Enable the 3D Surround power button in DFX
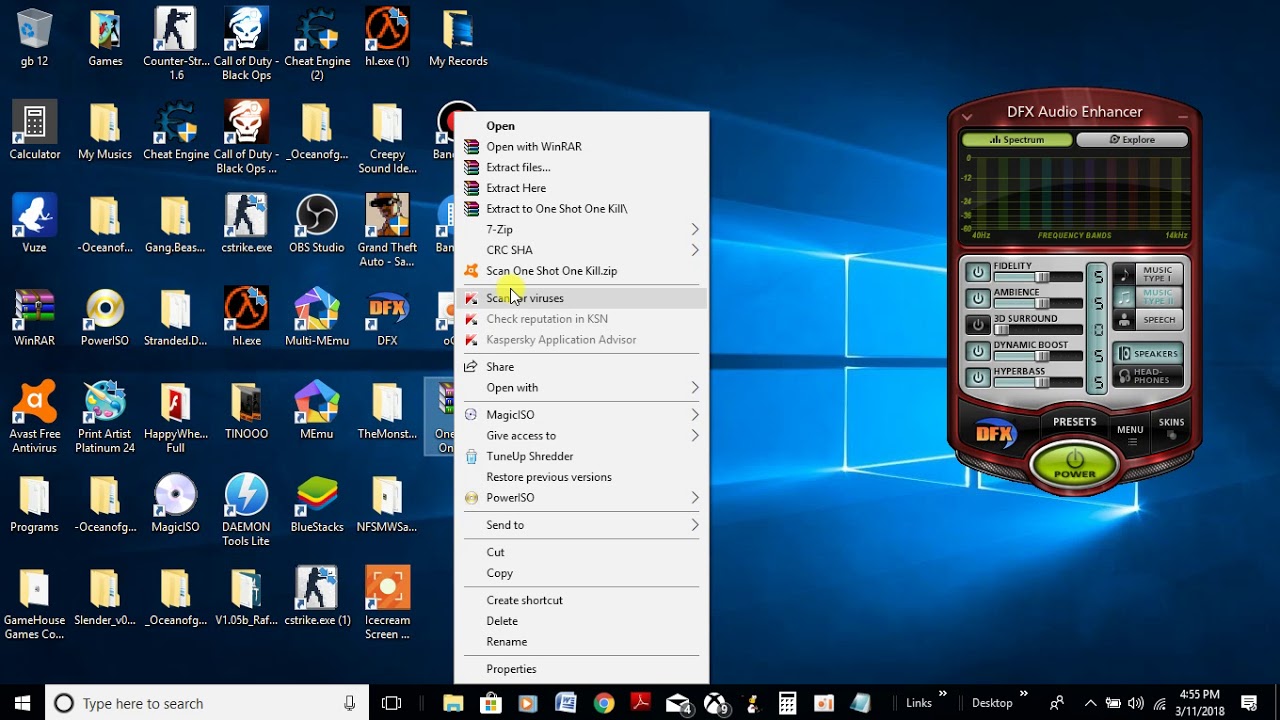1280x720 pixels. coord(977,325)
